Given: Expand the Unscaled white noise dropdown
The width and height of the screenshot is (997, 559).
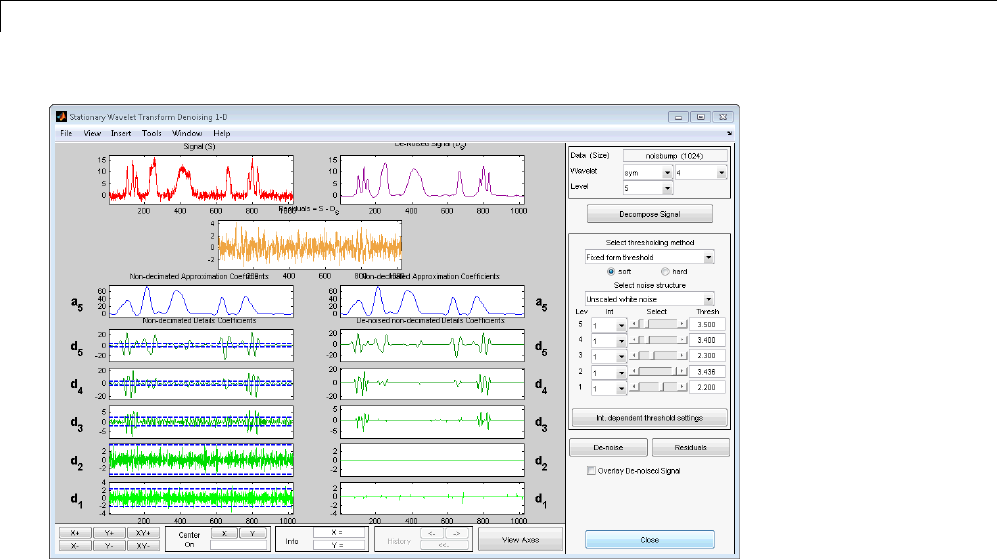Looking at the screenshot, I should 649,298.
